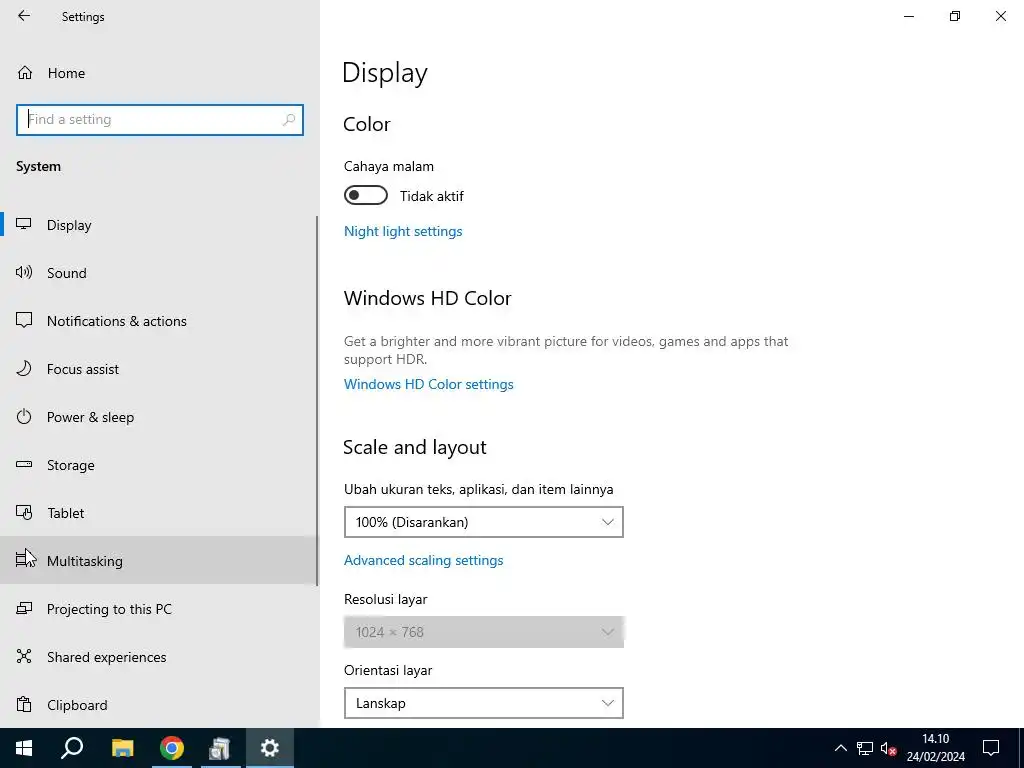Open taskbar search magnifier
Screen dimensions: 1024x768
tap(72, 748)
